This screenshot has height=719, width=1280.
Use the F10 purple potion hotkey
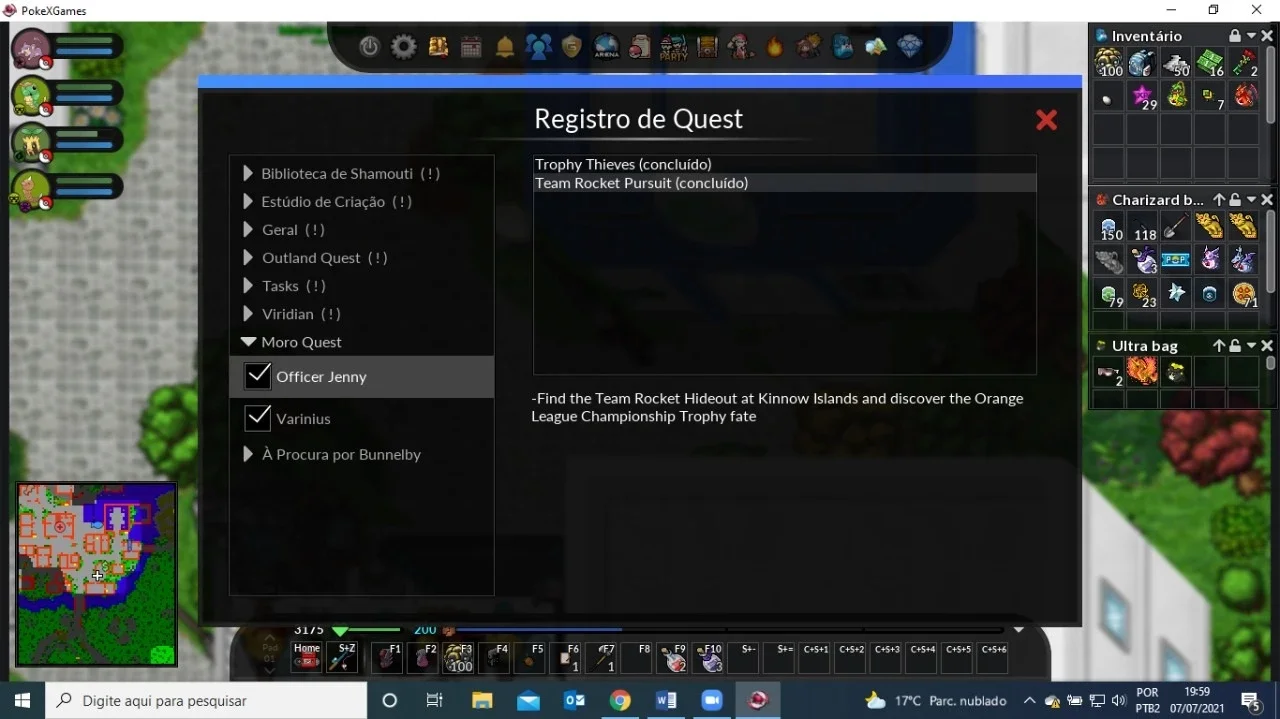click(x=709, y=657)
